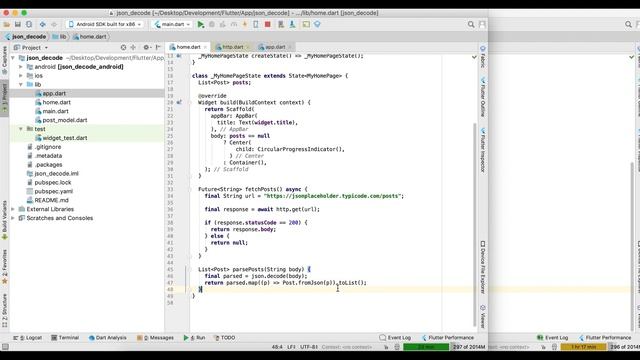Open Event Log in the front window
The width and height of the screenshot is (640, 360).
395,338
